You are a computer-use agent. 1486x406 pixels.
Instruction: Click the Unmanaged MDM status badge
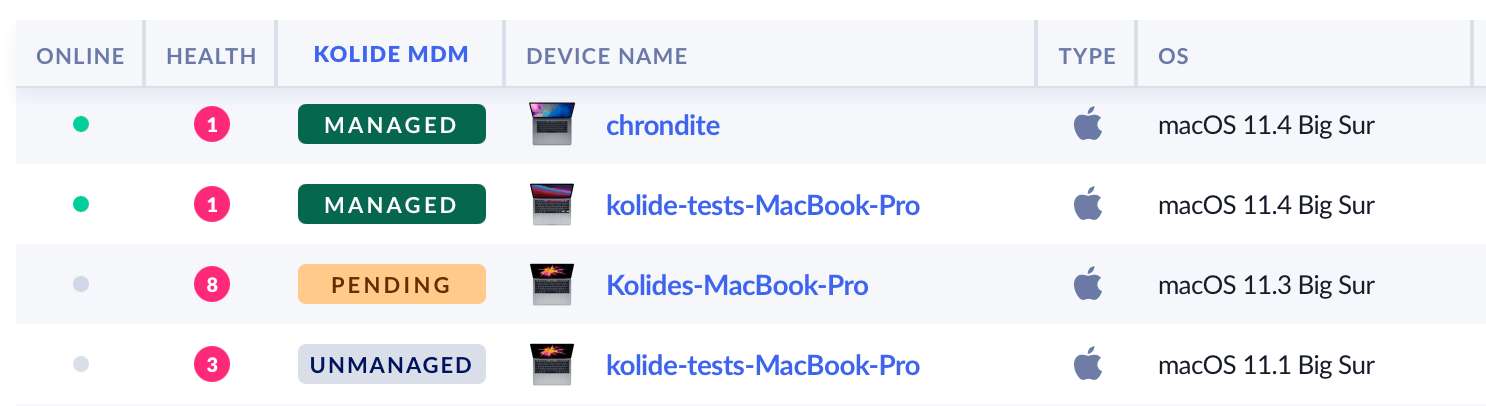pyautogui.click(x=391, y=365)
